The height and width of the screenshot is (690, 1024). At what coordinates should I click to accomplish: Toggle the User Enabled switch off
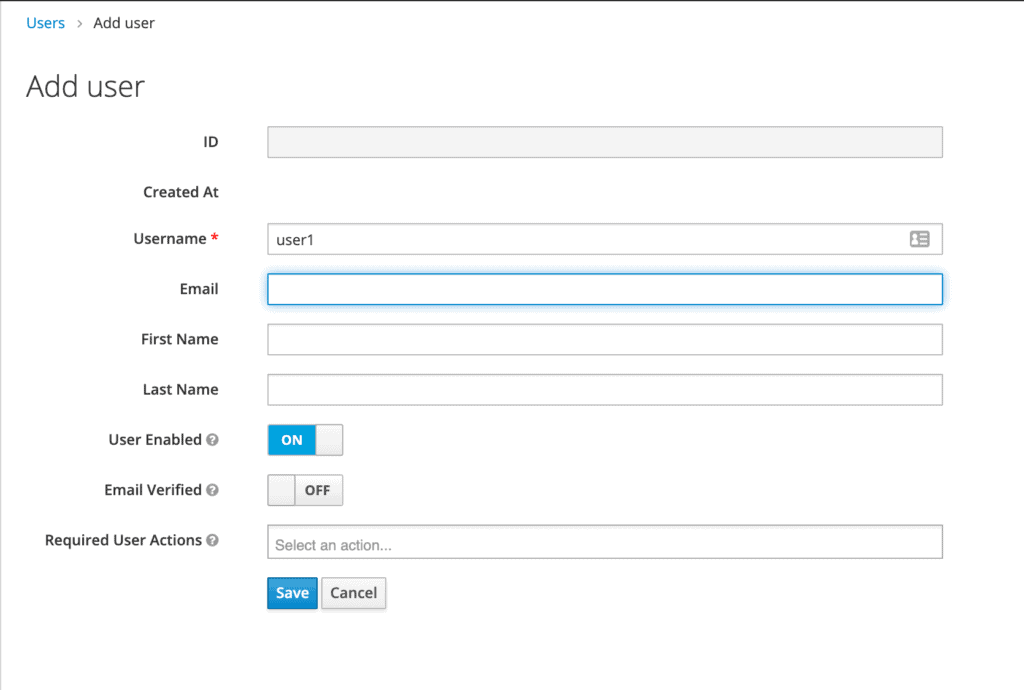pos(305,440)
